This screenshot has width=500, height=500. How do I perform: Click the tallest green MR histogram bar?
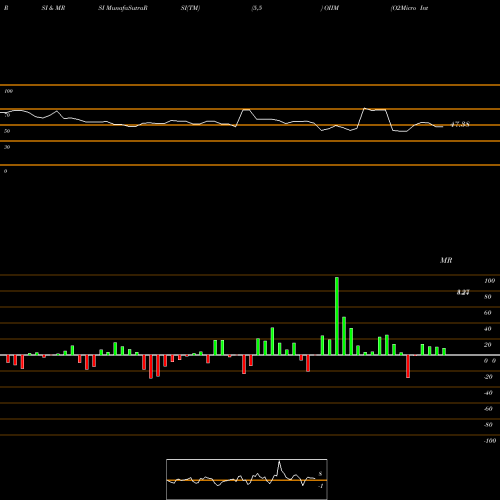(337, 316)
